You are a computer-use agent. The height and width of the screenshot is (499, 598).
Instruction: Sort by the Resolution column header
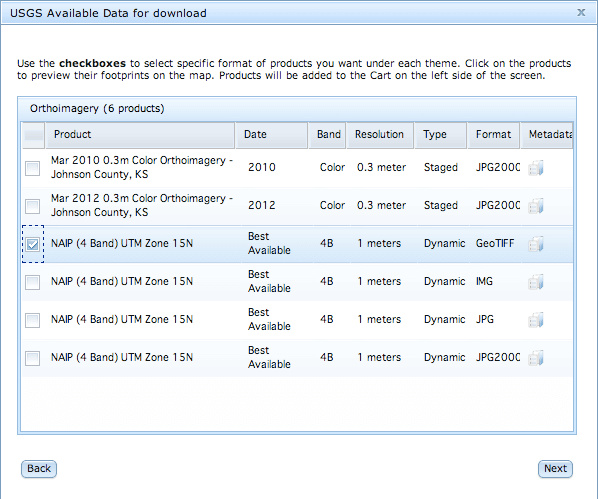[380, 135]
